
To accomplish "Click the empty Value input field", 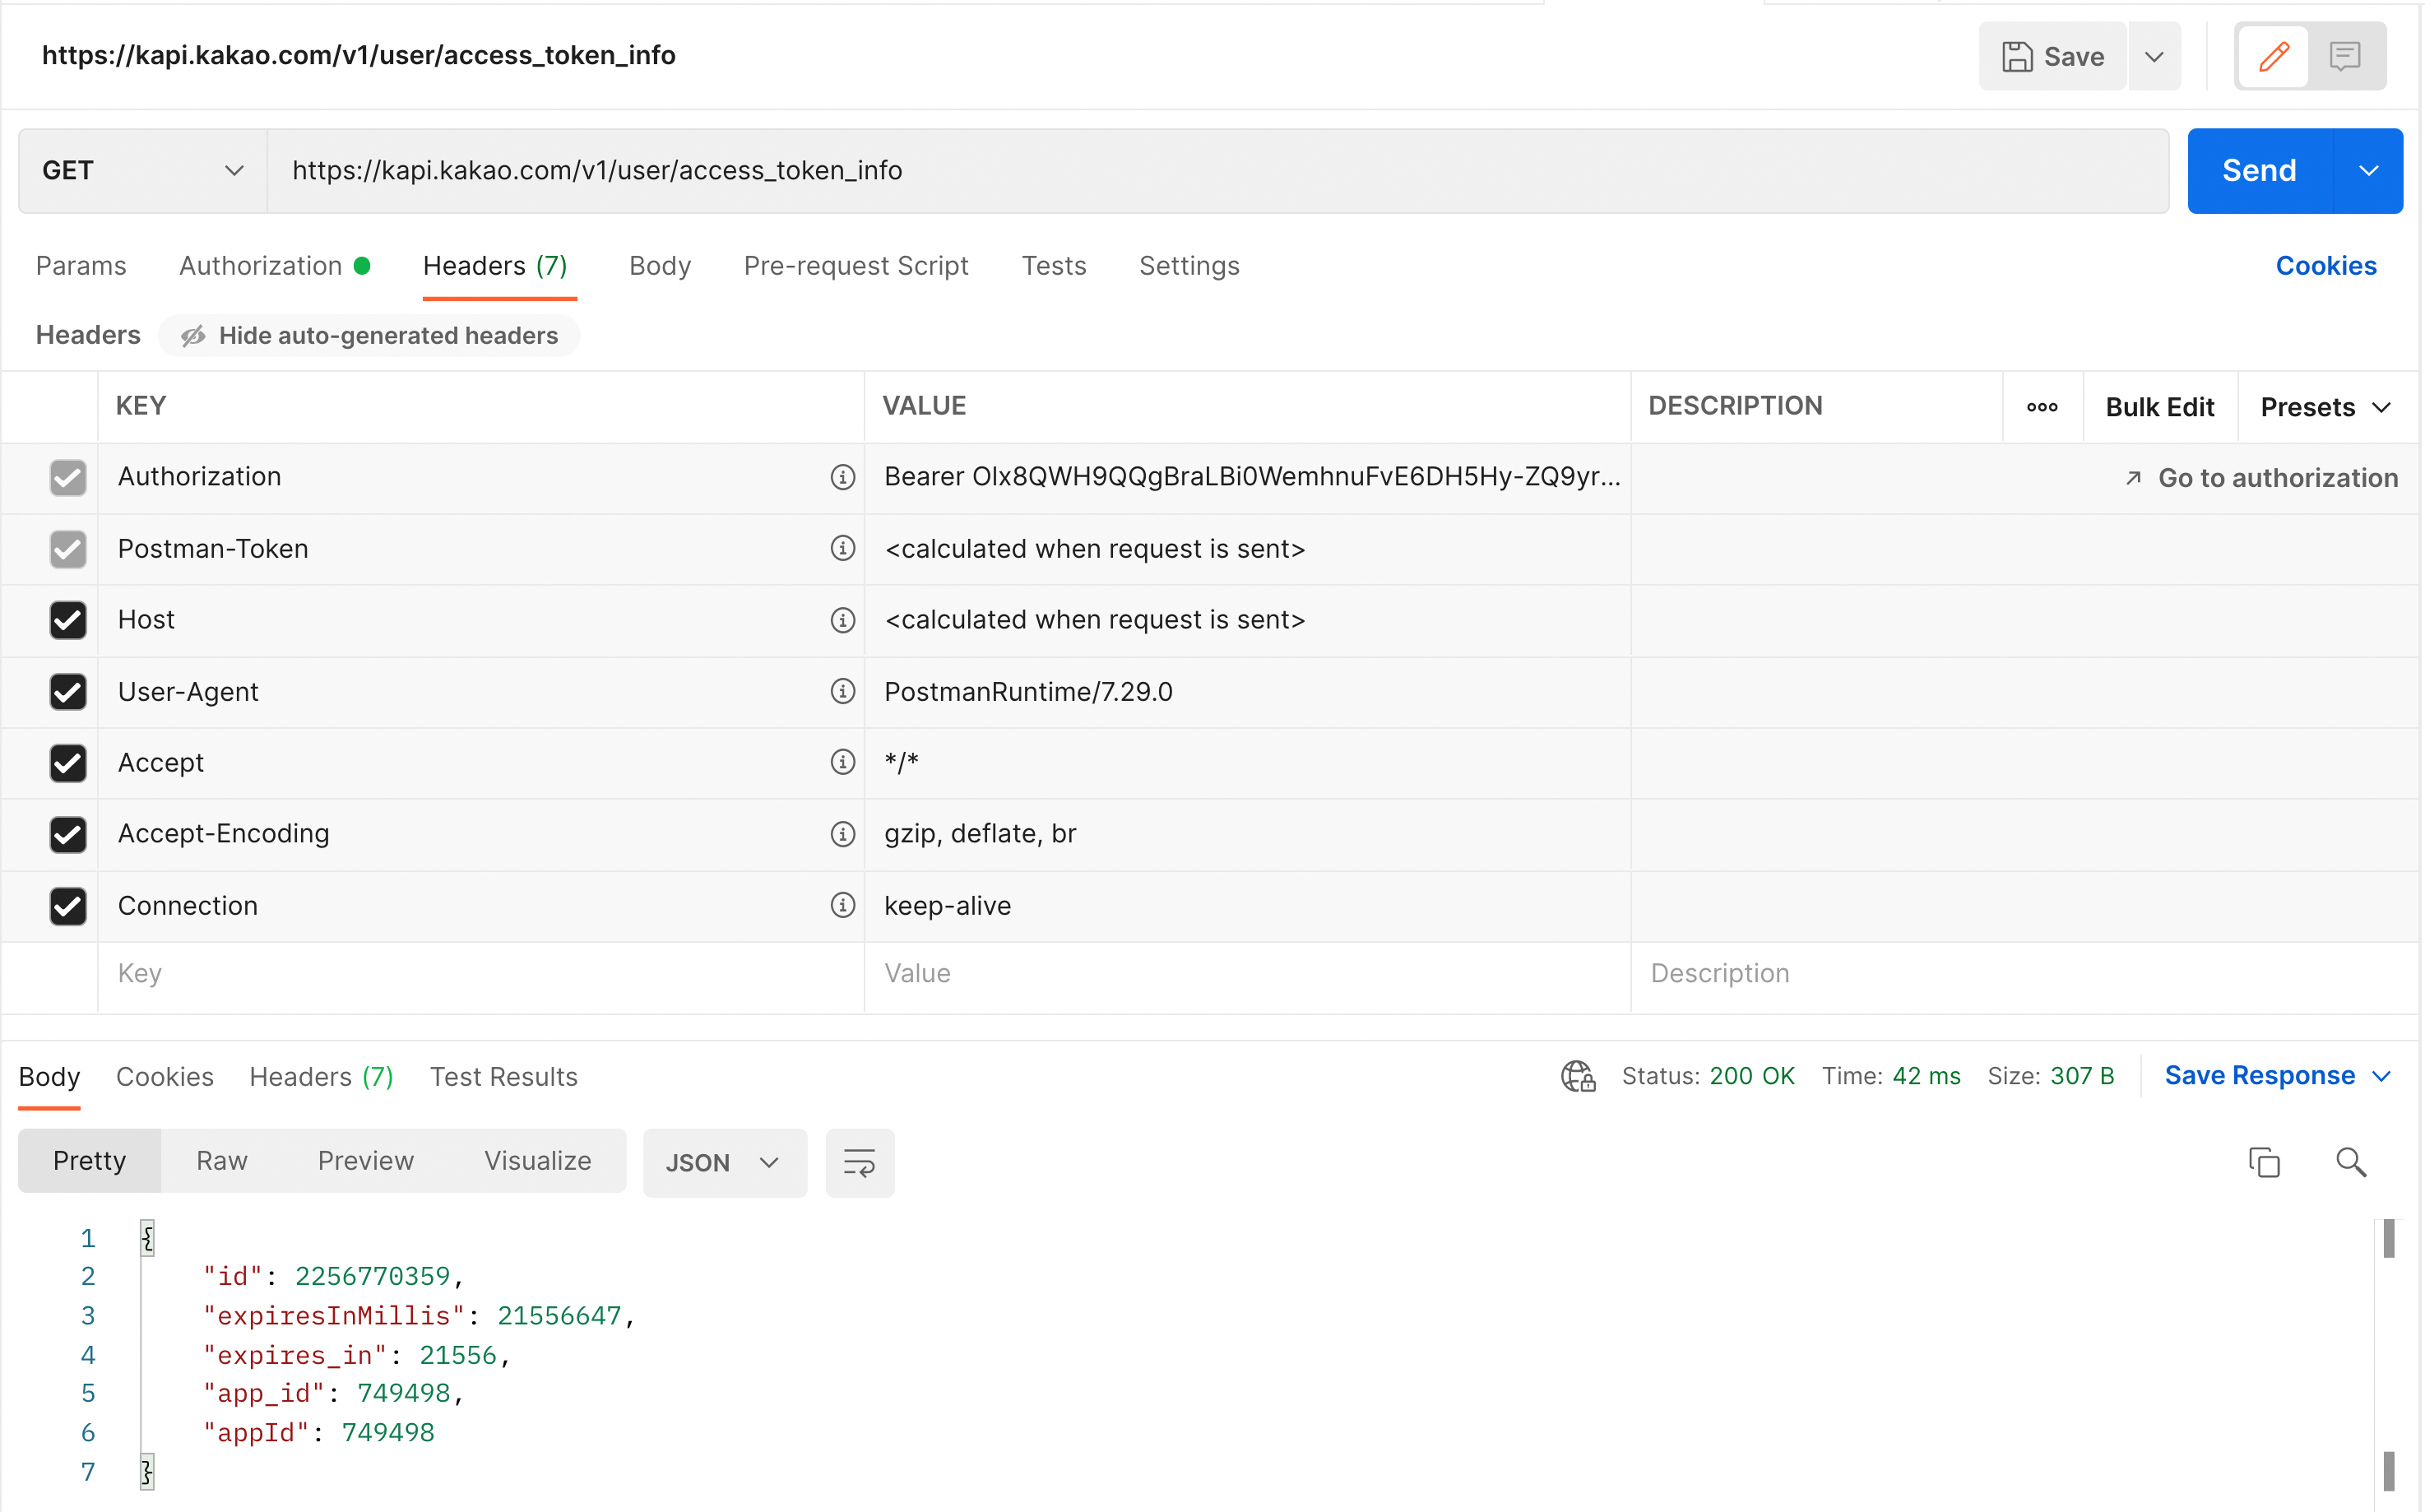I will click(1248, 974).
